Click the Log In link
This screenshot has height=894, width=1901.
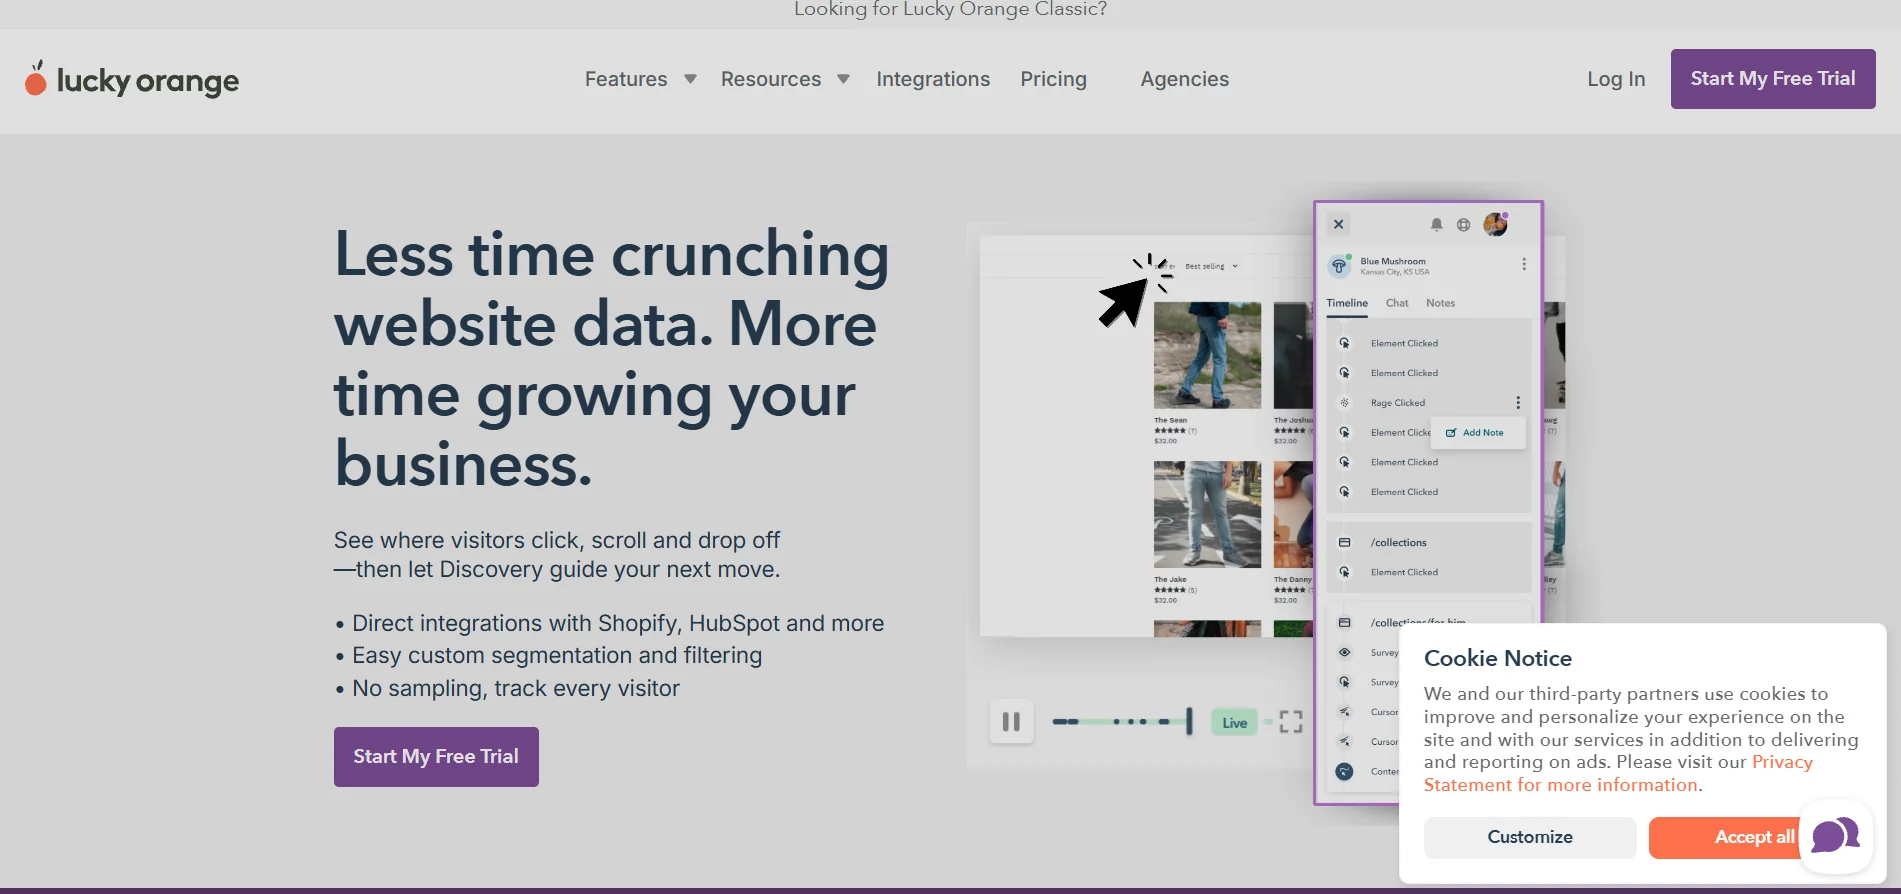1615,79
